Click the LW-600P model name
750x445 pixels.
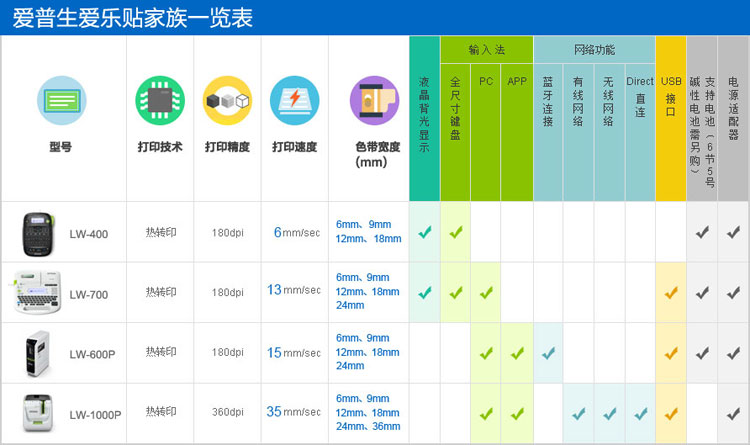[x=92, y=354]
